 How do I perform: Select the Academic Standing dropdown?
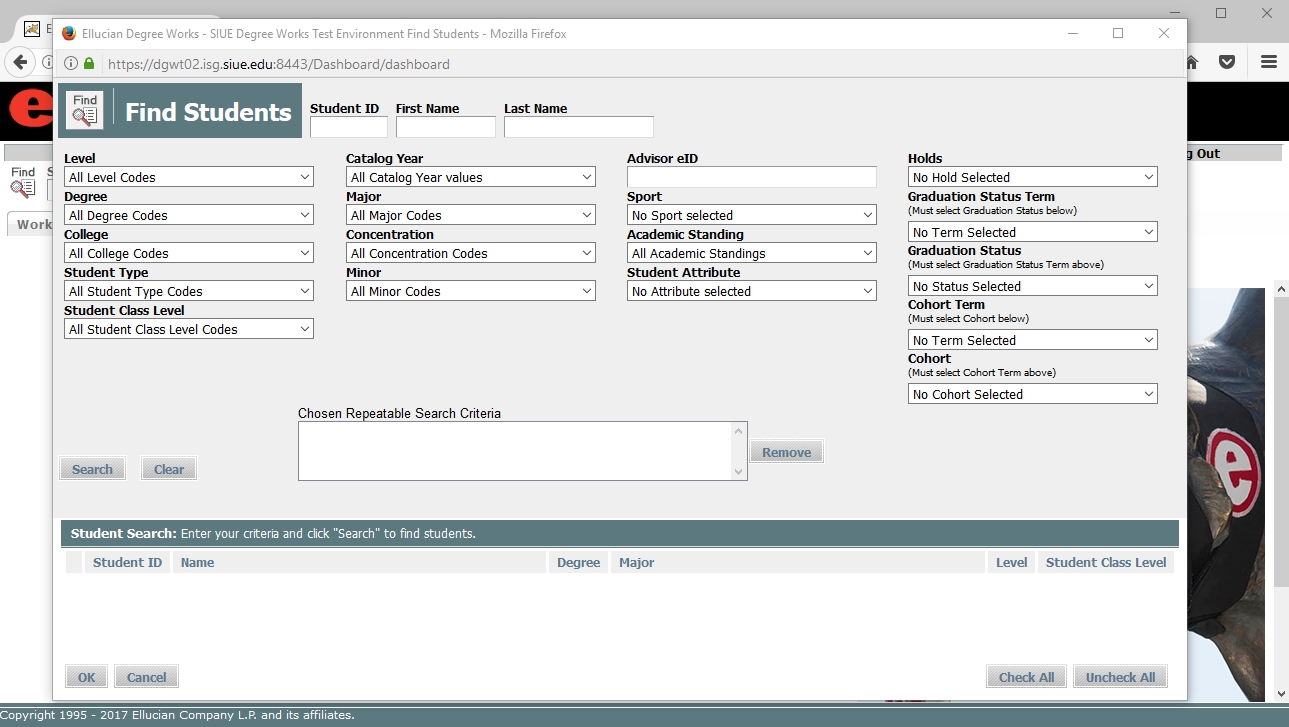(752, 253)
